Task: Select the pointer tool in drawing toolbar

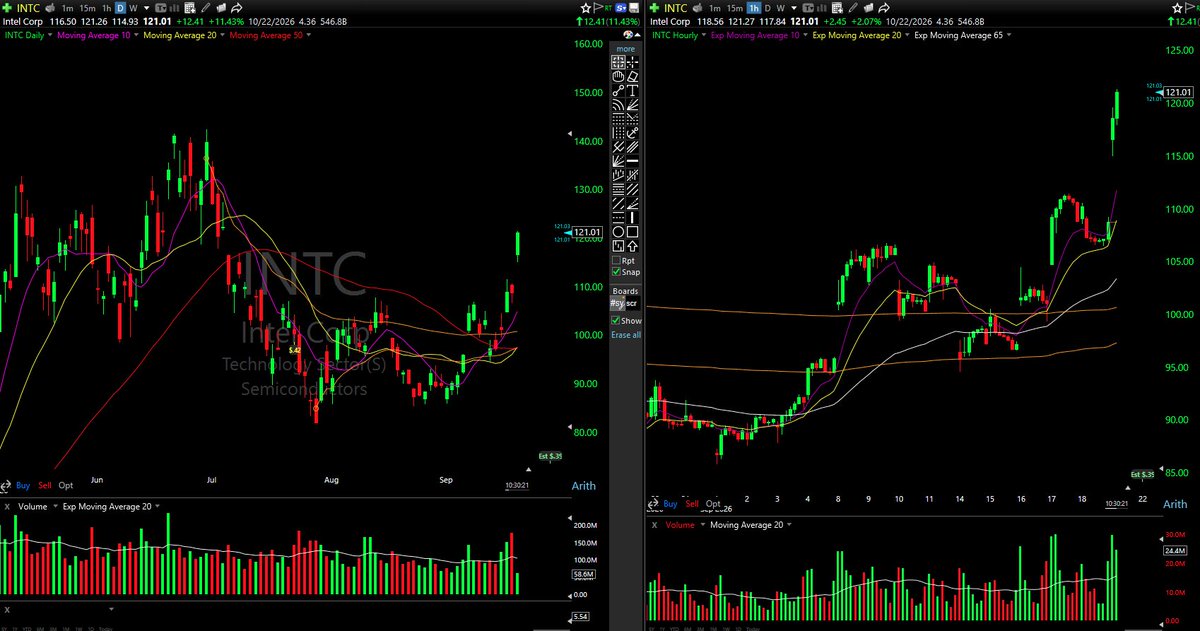Action: coord(618,62)
